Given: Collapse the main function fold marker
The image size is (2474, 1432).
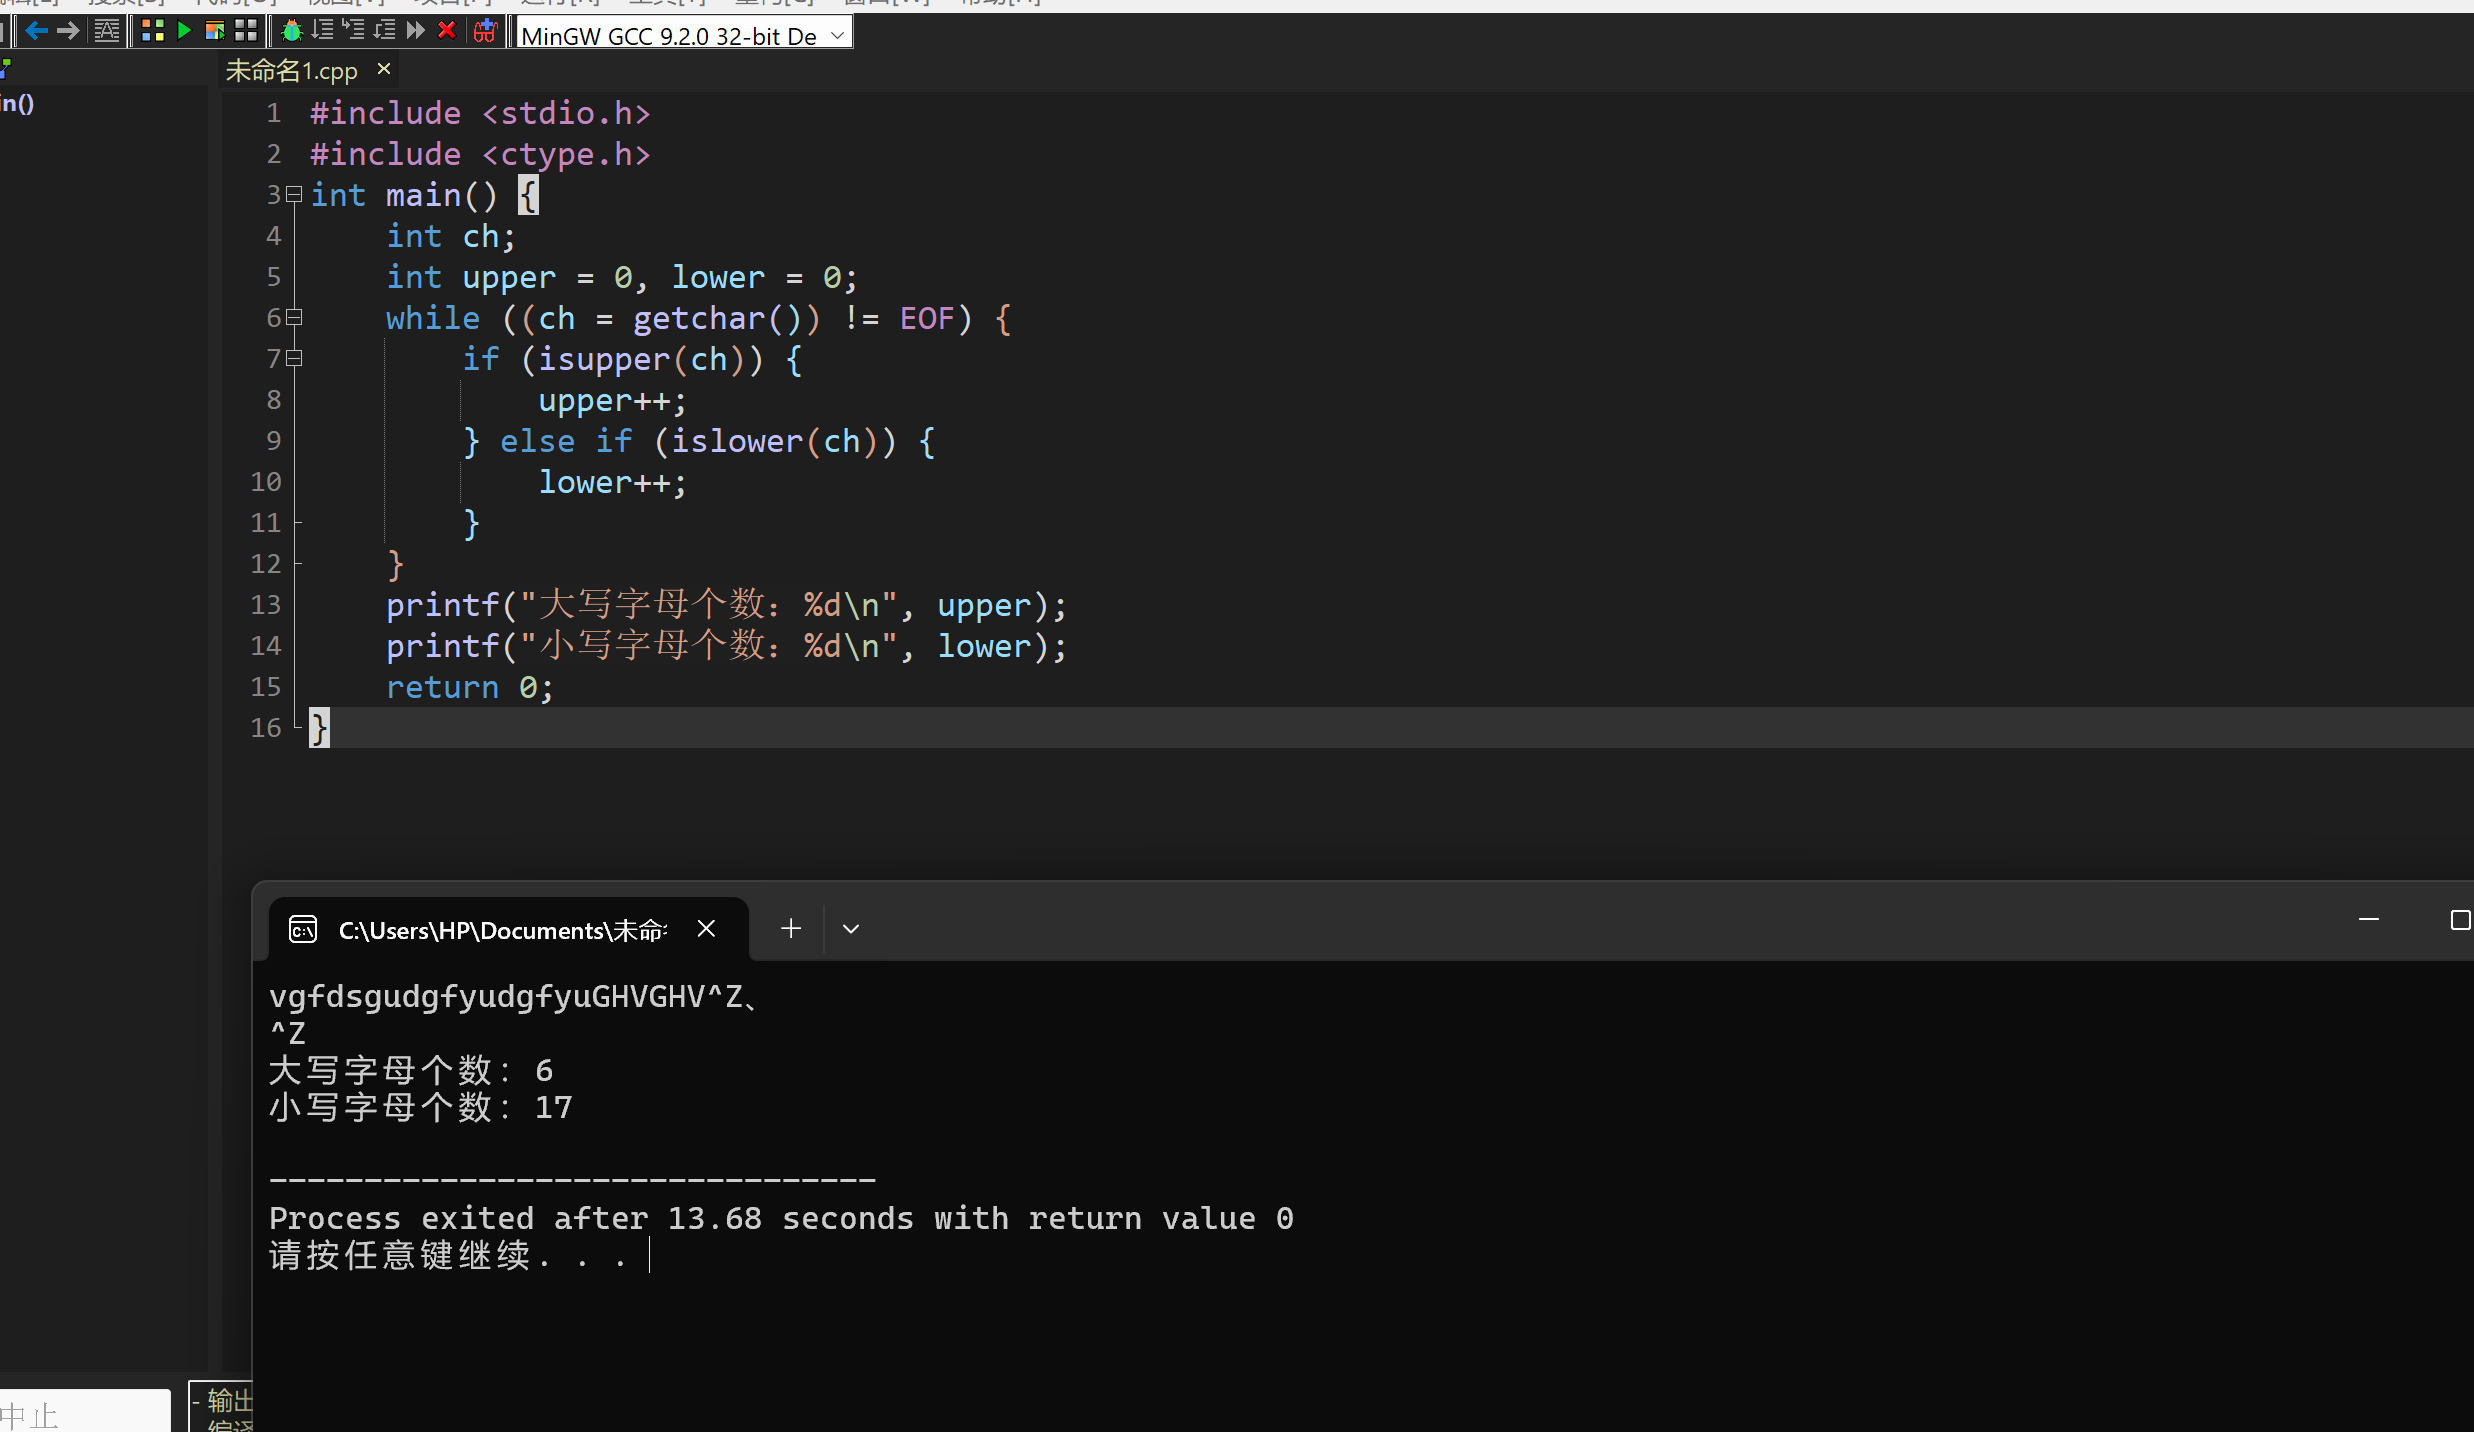Looking at the screenshot, I should (x=294, y=195).
